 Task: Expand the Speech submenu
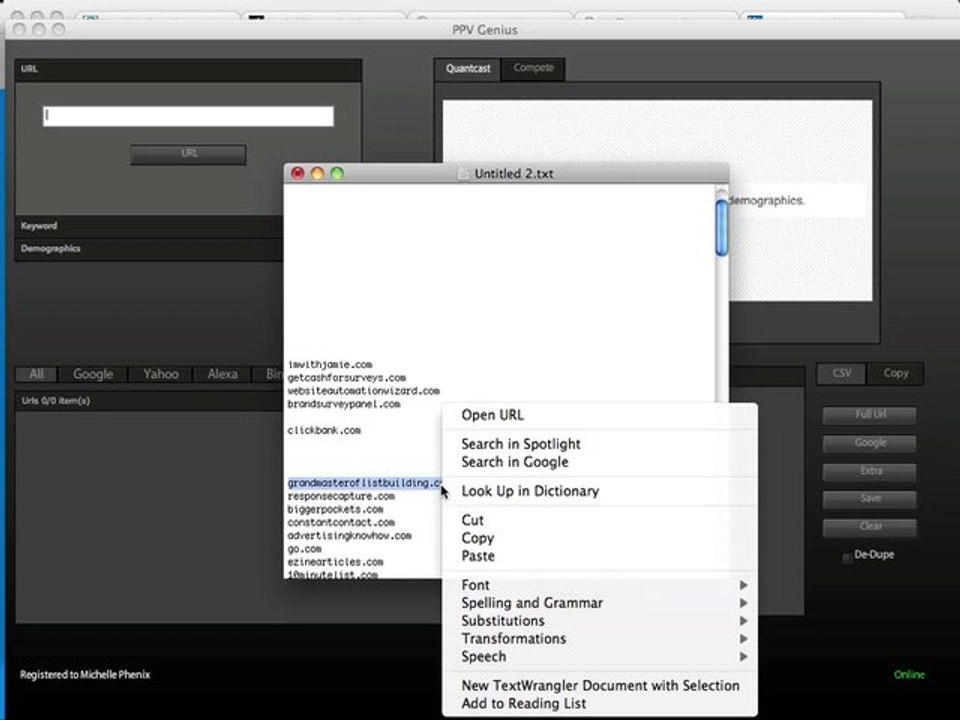[x=599, y=656]
